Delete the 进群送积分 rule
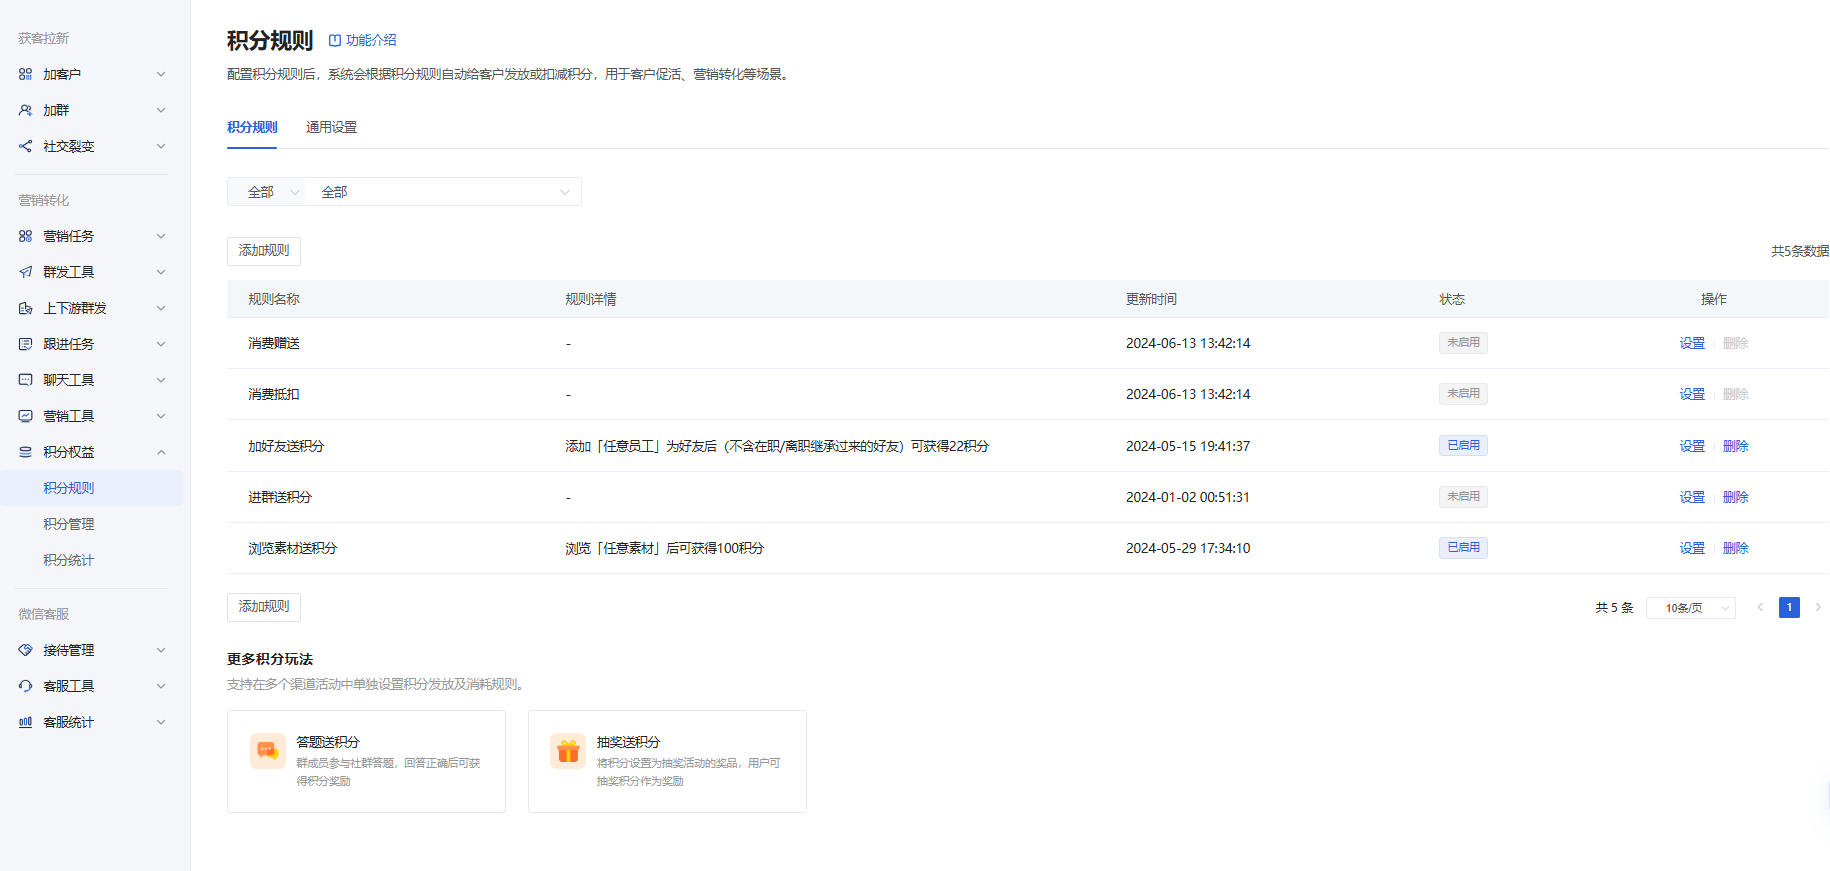This screenshot has height=871, width=1830. point(1736,497)
